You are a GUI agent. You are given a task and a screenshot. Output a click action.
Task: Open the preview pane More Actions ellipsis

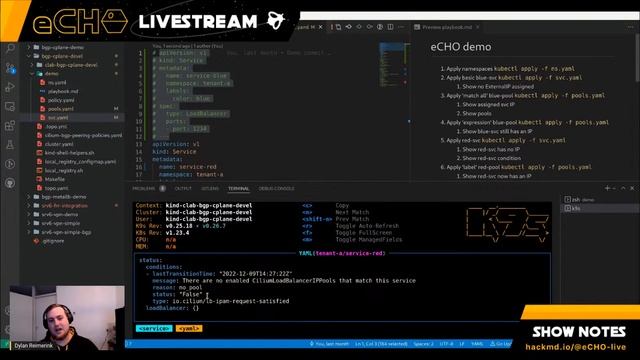(631, 27)
